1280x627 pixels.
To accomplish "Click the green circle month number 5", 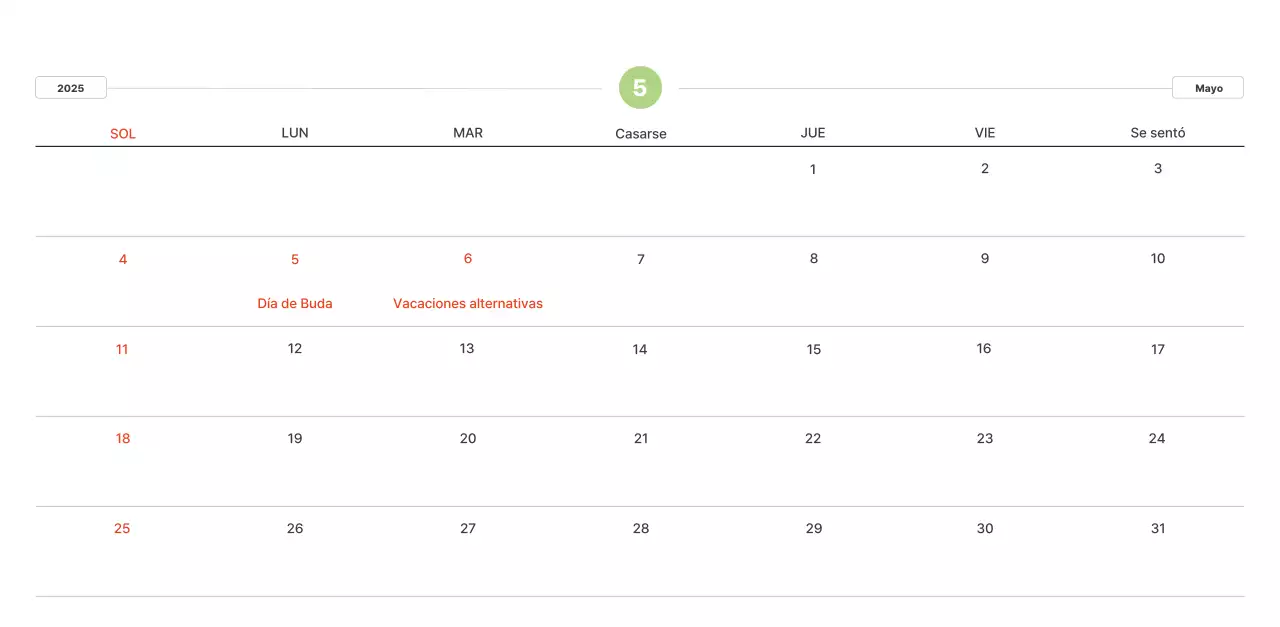I will pyautogui.click(x=640, y=88).
